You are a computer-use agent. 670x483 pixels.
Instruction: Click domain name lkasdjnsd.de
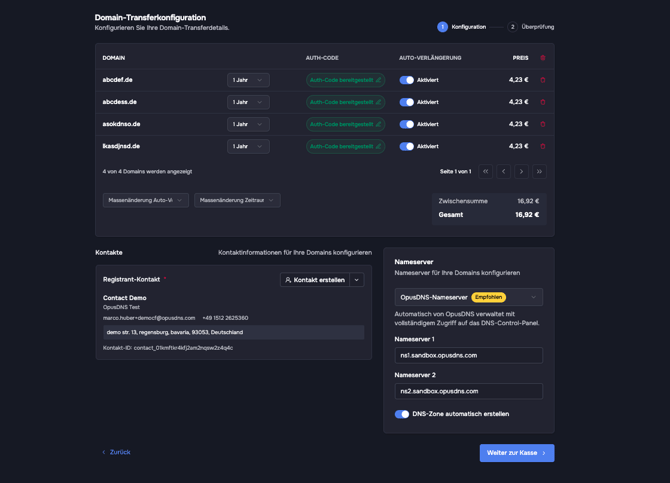click(x=121, y=146)
